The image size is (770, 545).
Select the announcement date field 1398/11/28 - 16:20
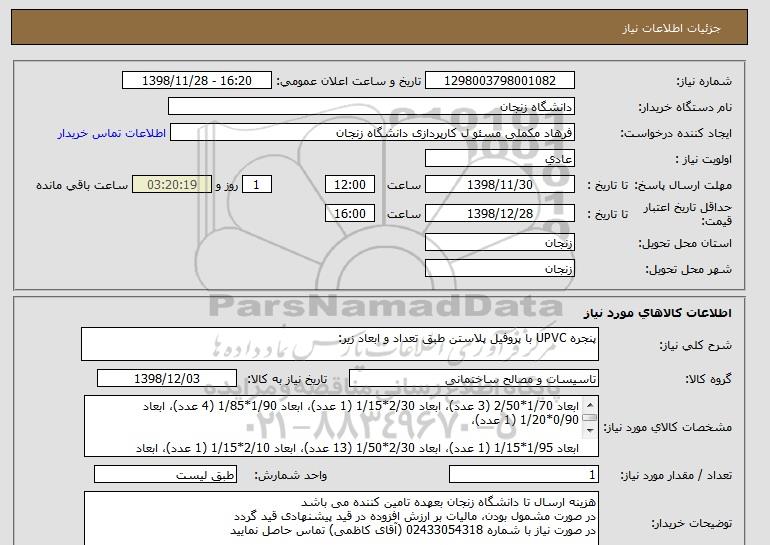tap(196, 81)
